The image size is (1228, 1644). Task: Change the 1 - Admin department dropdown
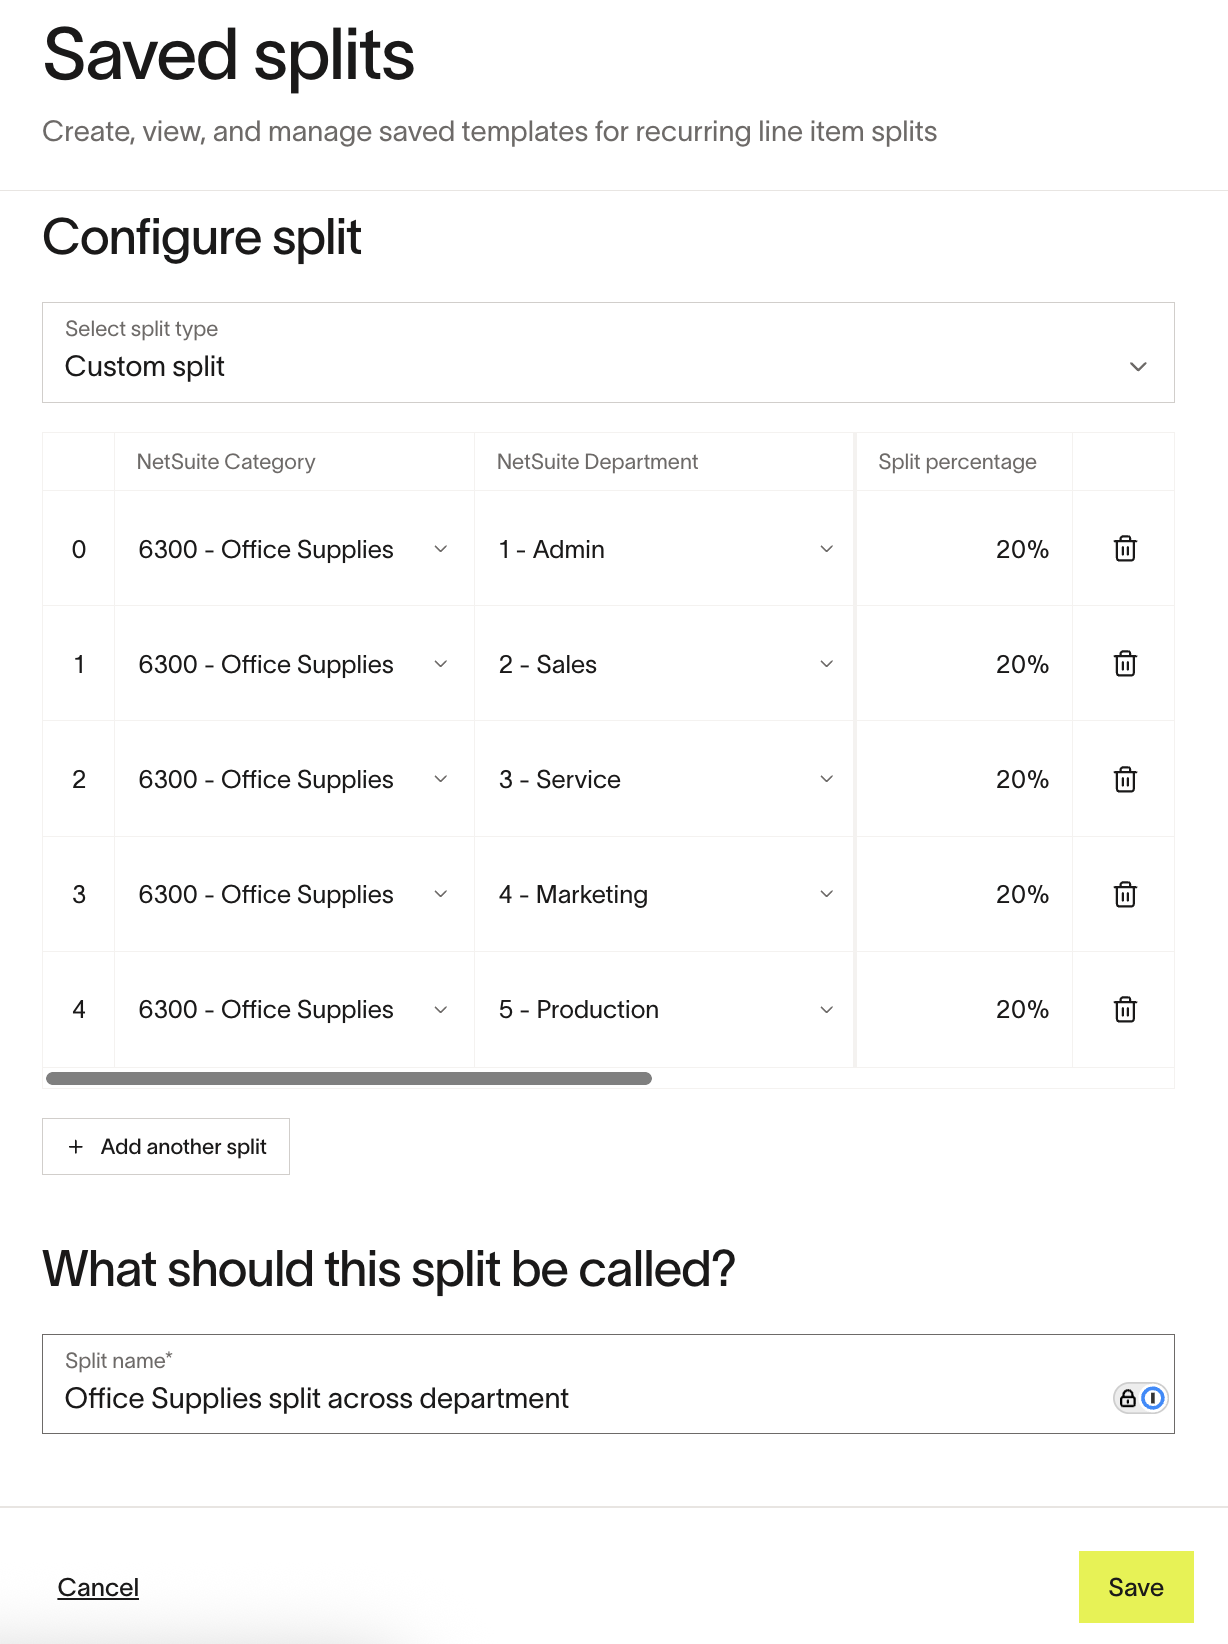(665, 549)
